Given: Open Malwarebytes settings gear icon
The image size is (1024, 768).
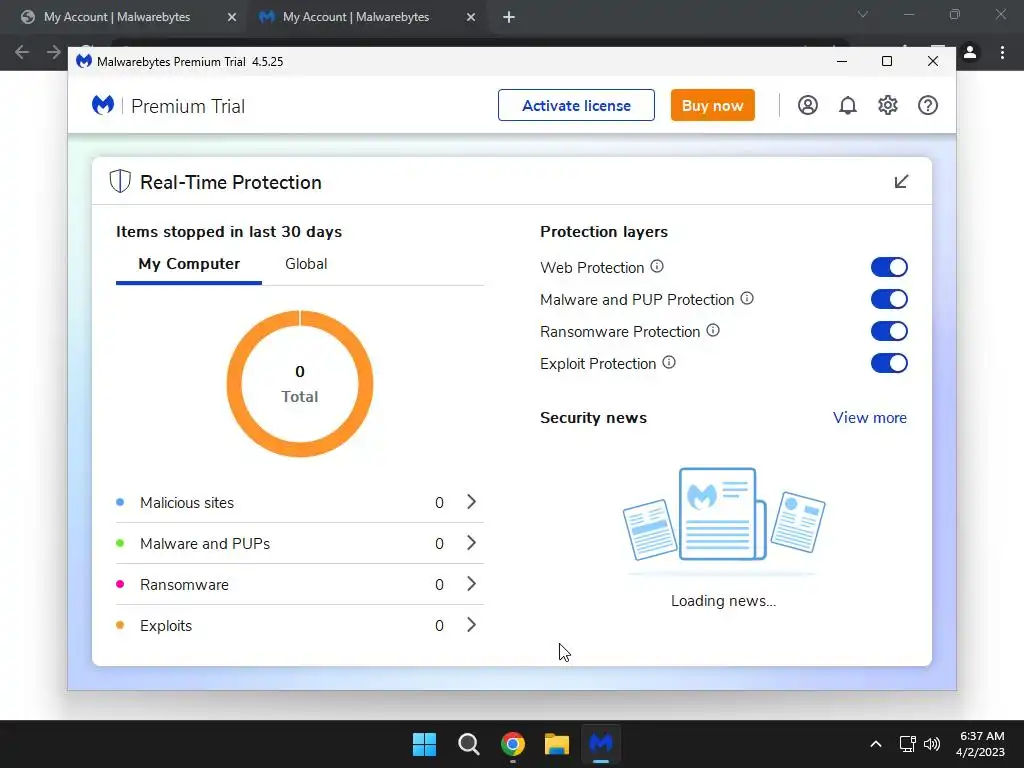Looking at the screenshot, I should click(x=888, y=105).
